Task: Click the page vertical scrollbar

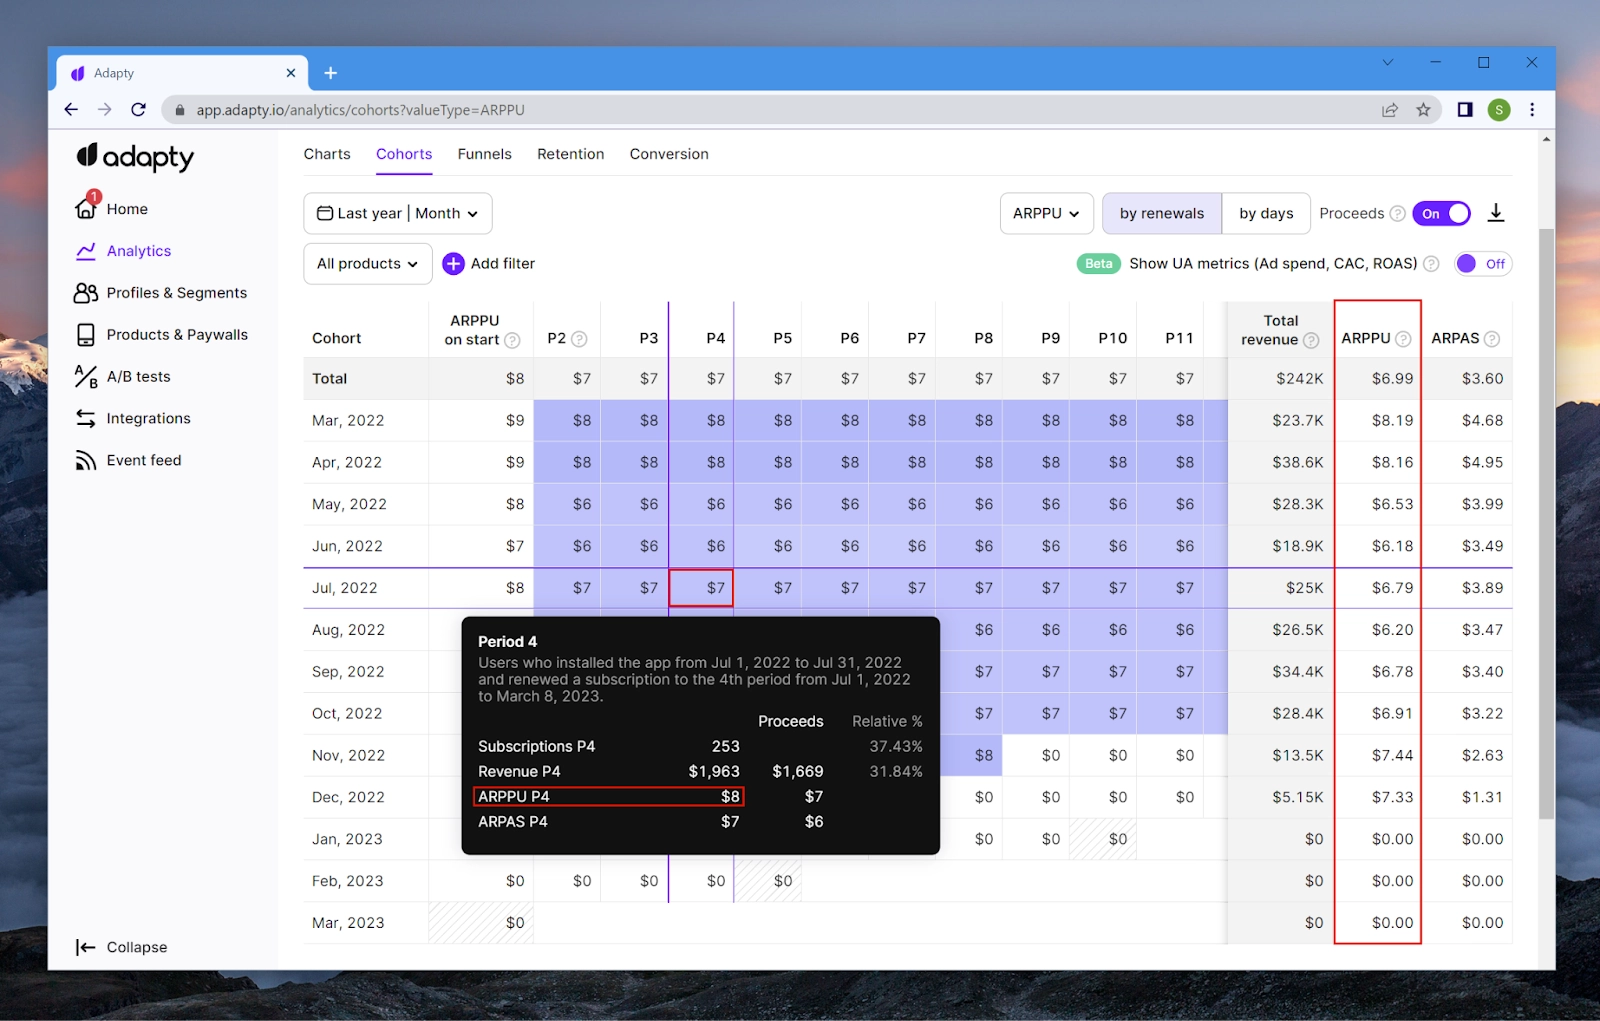Action: pyautogui.click(x=1547, y=524)
